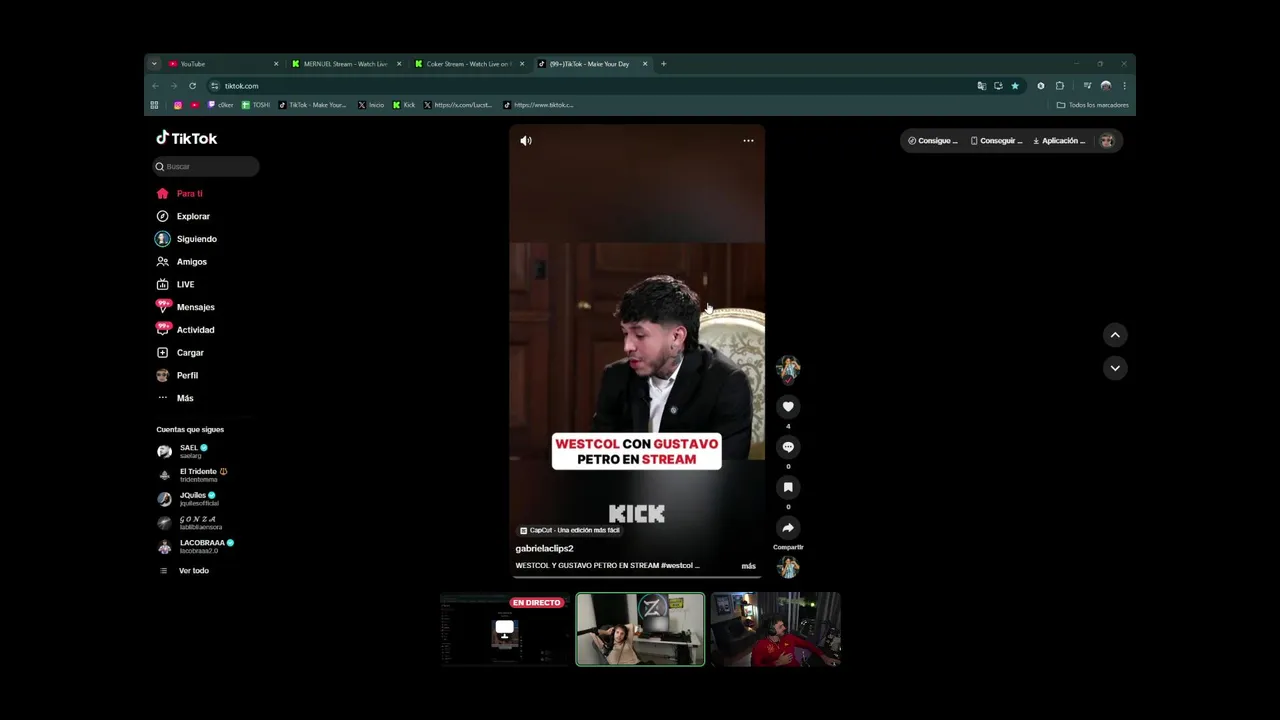This screenshot has width=1280, height=720.
Task: Open the Siguiendo feed
Action: (187, 239)
